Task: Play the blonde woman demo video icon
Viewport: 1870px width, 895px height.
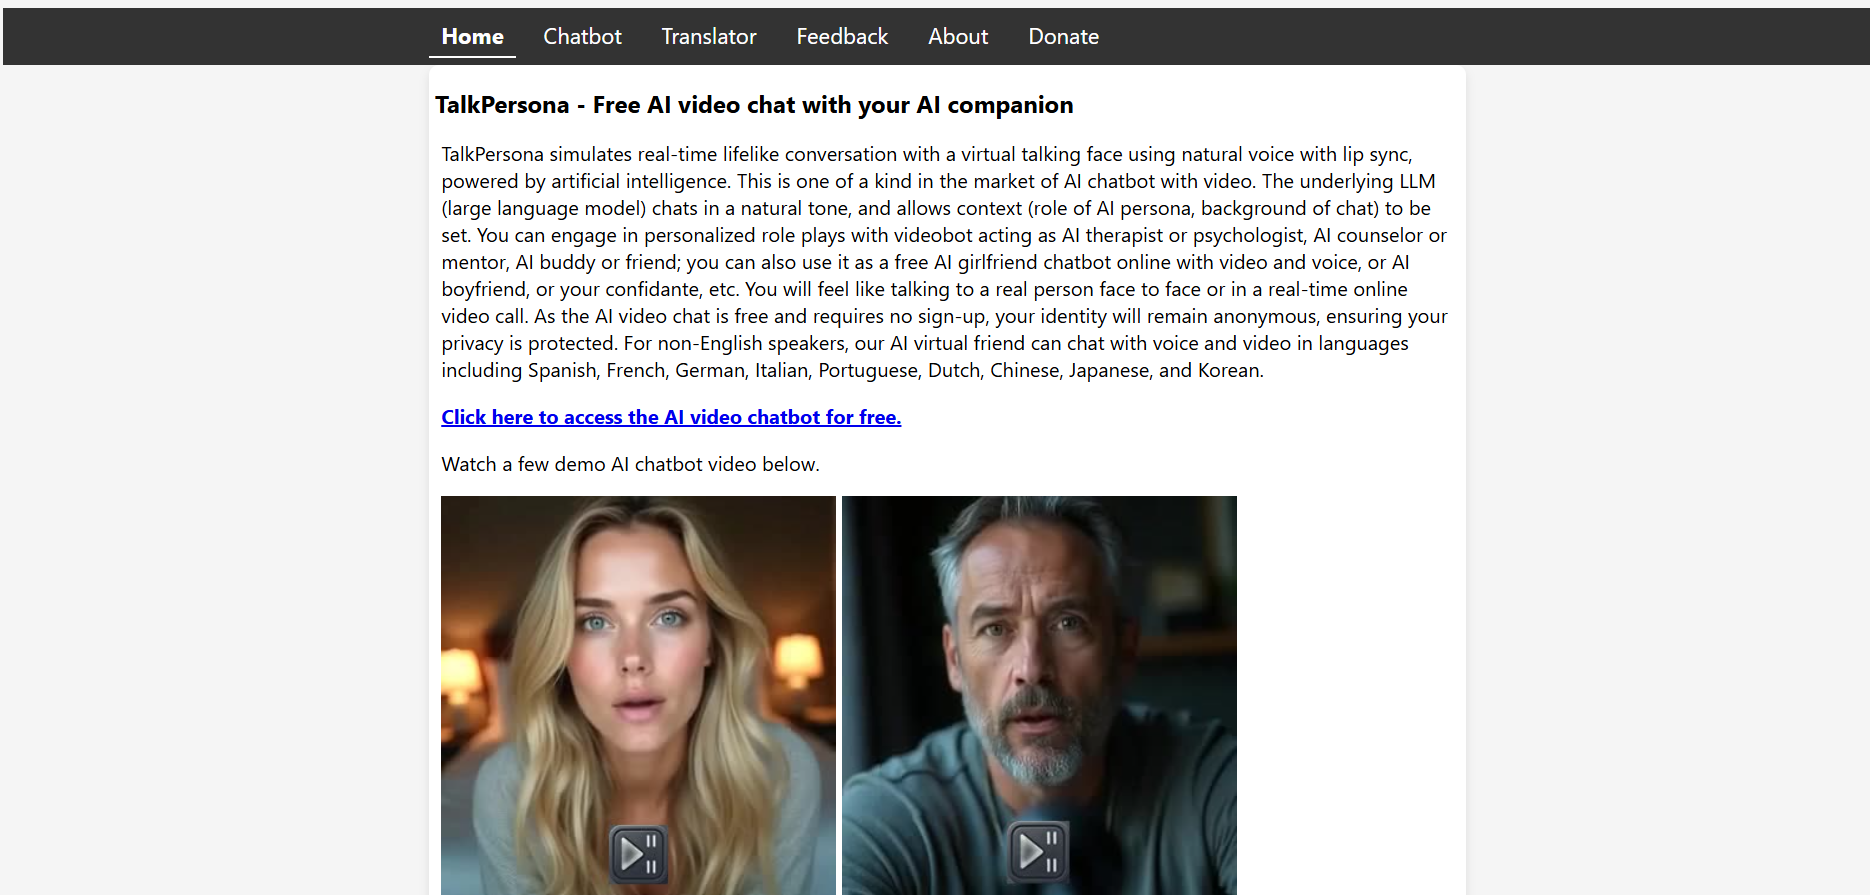Action: pyautogui.click(x=638, y=854)
